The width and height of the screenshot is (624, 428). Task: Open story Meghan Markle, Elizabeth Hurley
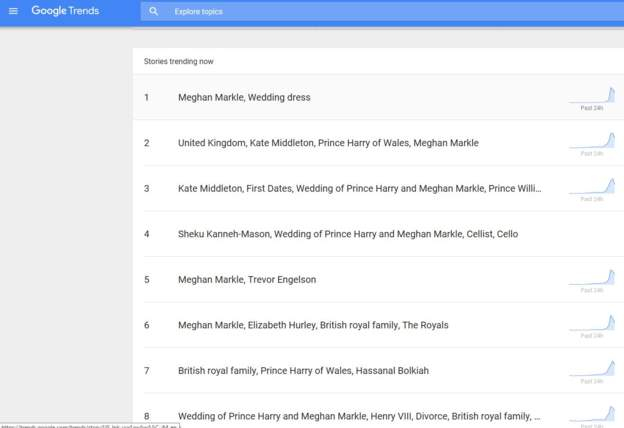[313, 325]
